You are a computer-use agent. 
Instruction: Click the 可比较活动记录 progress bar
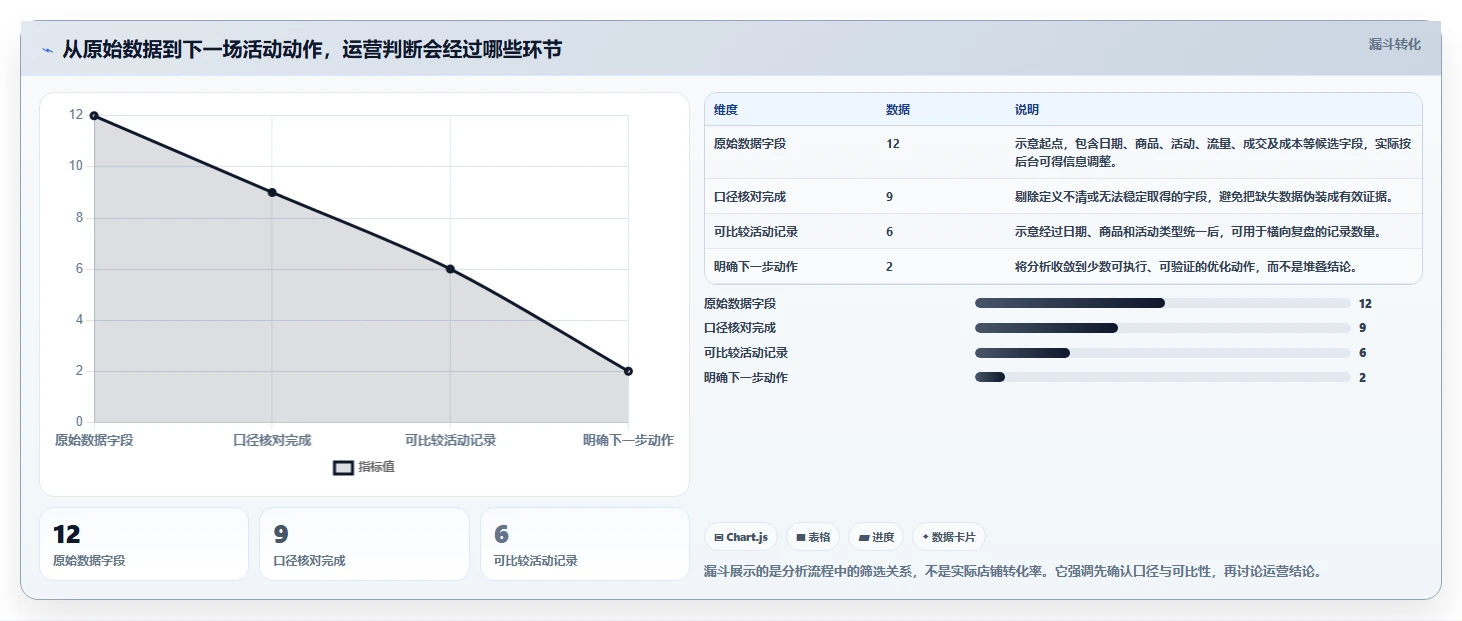(1163, 353)
